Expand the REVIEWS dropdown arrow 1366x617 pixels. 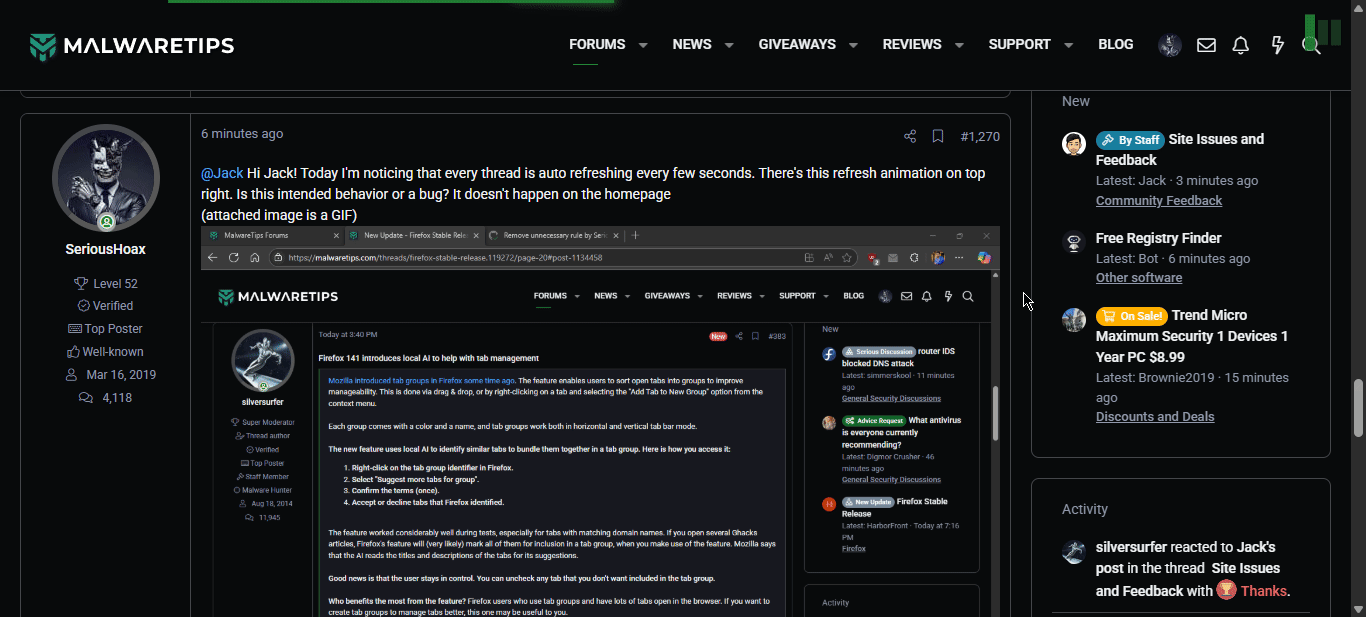click(959, 45)
